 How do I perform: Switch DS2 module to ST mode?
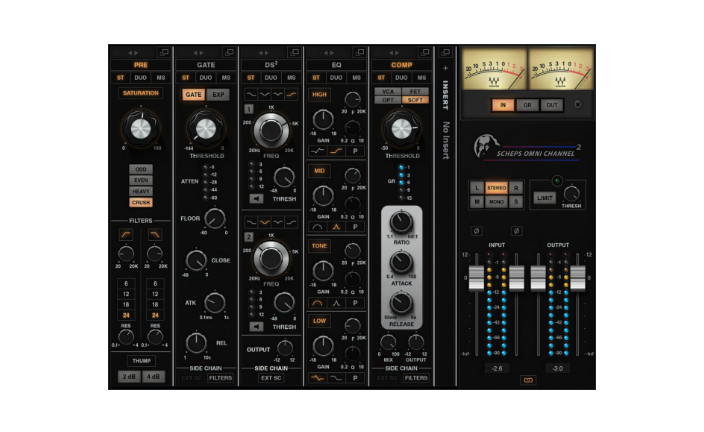coord(251,78)
